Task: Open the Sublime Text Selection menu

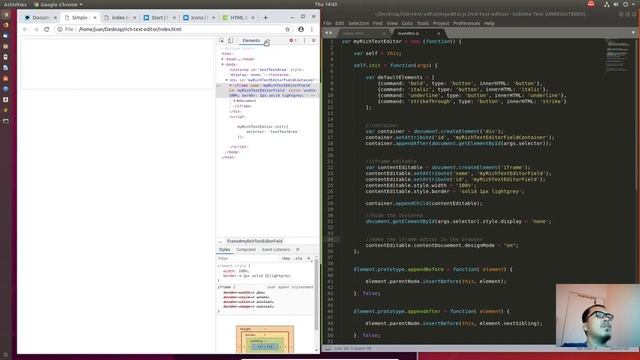Action: click(x=358, y=23)
